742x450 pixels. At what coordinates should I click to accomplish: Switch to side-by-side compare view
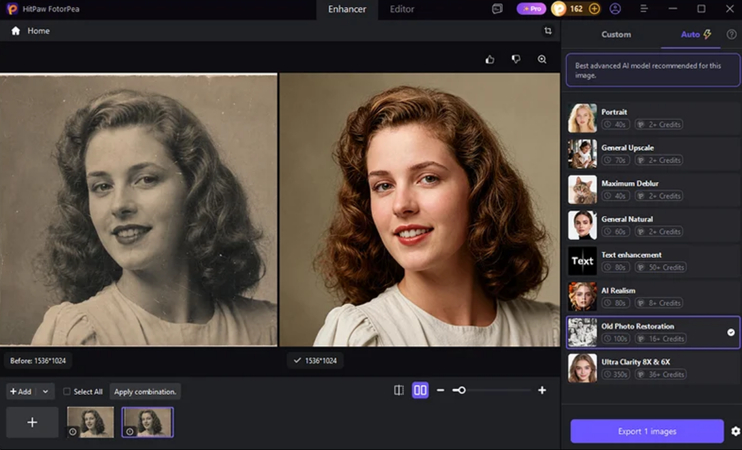click(420, 390)
